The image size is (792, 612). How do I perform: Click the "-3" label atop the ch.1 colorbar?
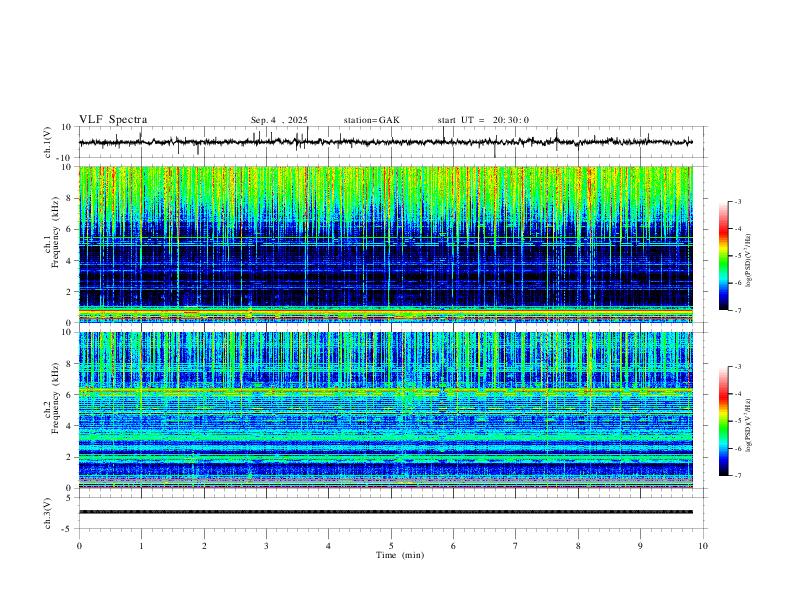(737, 201)
